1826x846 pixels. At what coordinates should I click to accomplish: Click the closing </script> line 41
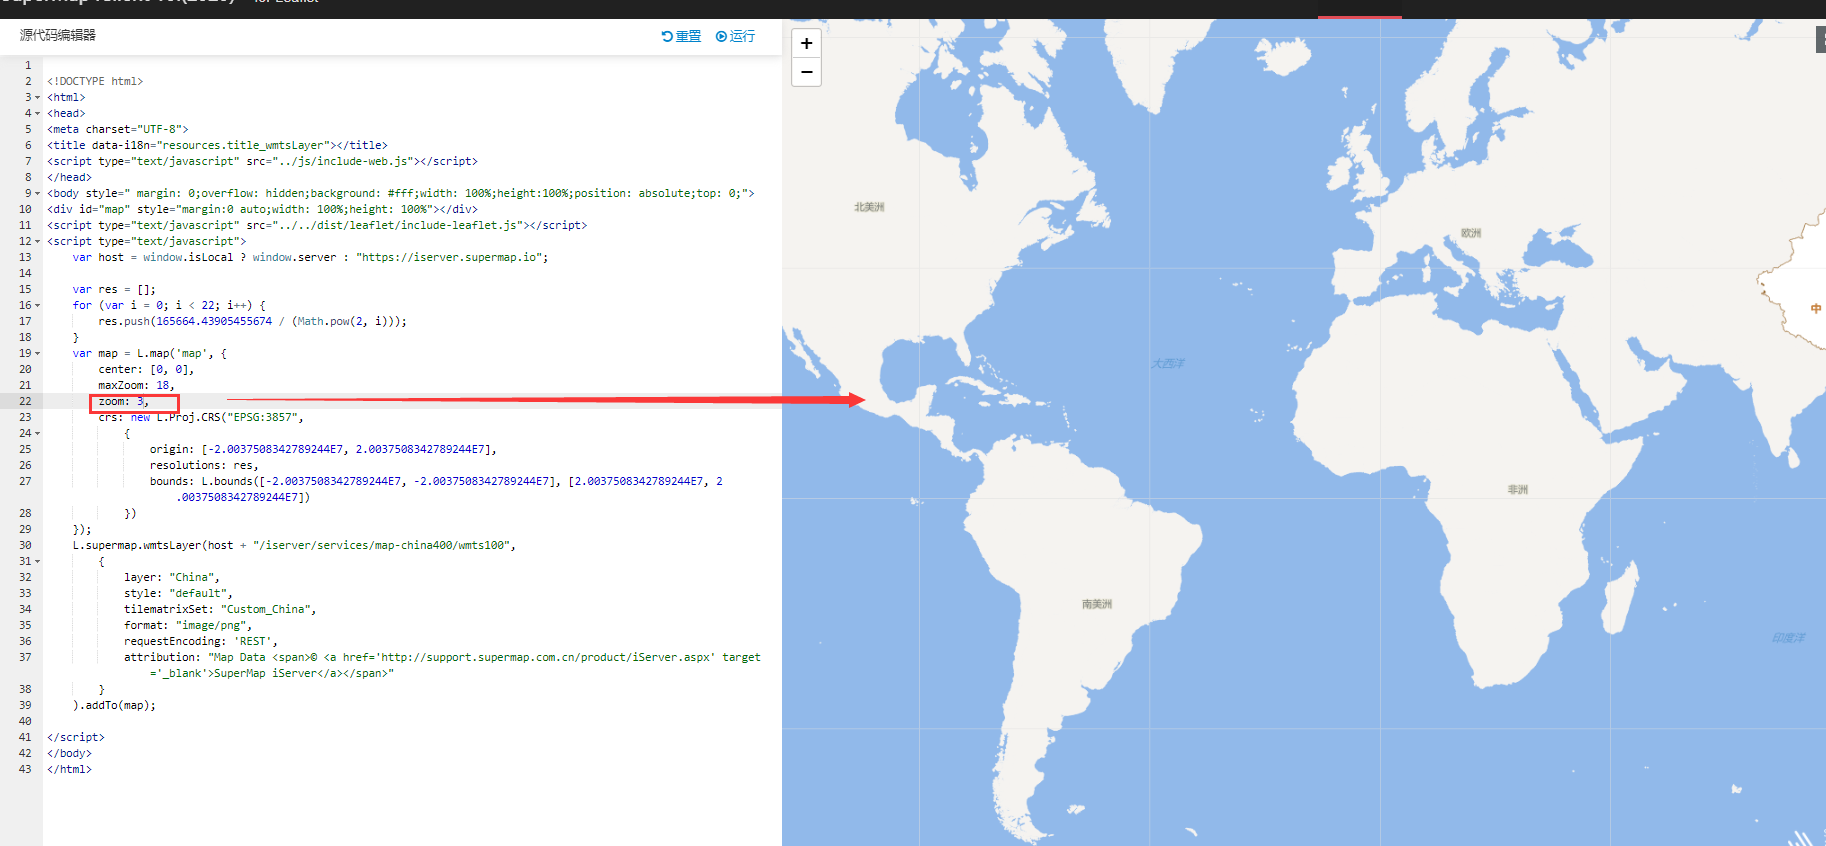coord(76,737)
